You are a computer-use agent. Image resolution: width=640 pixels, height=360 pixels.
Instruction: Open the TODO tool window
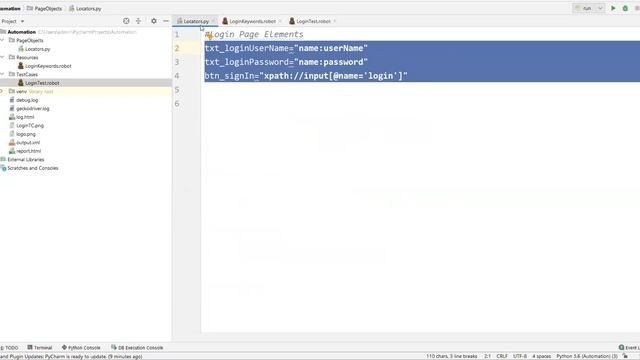pyautogui.click(x=10, y=348)
